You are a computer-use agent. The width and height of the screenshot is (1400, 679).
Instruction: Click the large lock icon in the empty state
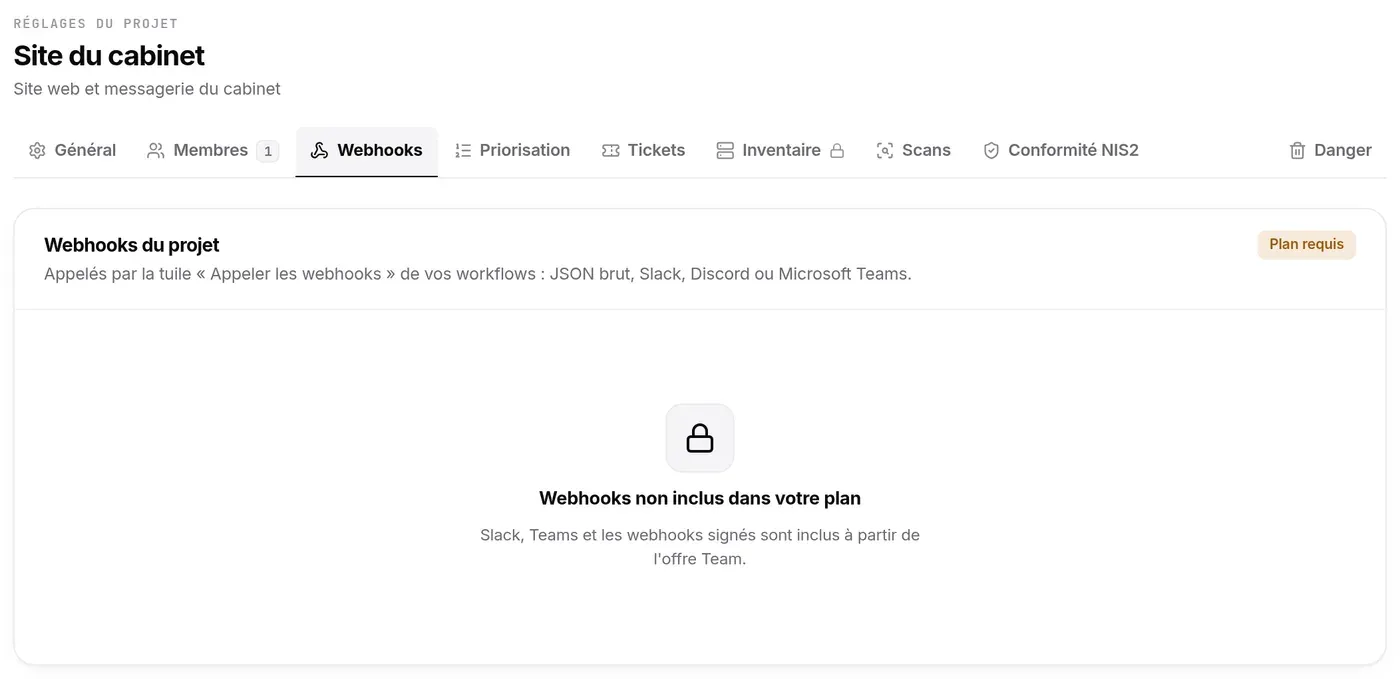click(x=700, y=438)
